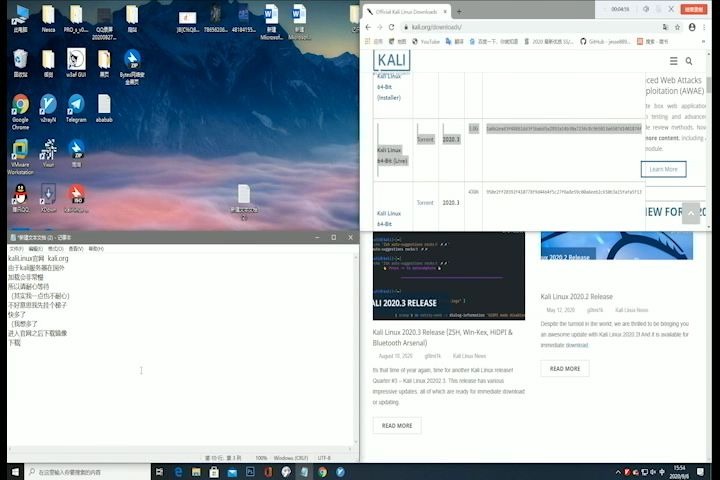Select the Nesca folder on desktop
This screenshot has height=480, width=720.
pyautogui.click(x=48, y=19)
